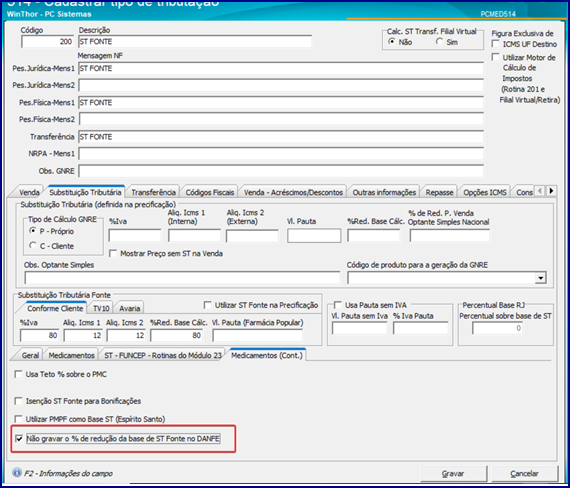Click Obs. Optante Simples field
Viewport: 570px width, 488px height.
coord(182,278)
